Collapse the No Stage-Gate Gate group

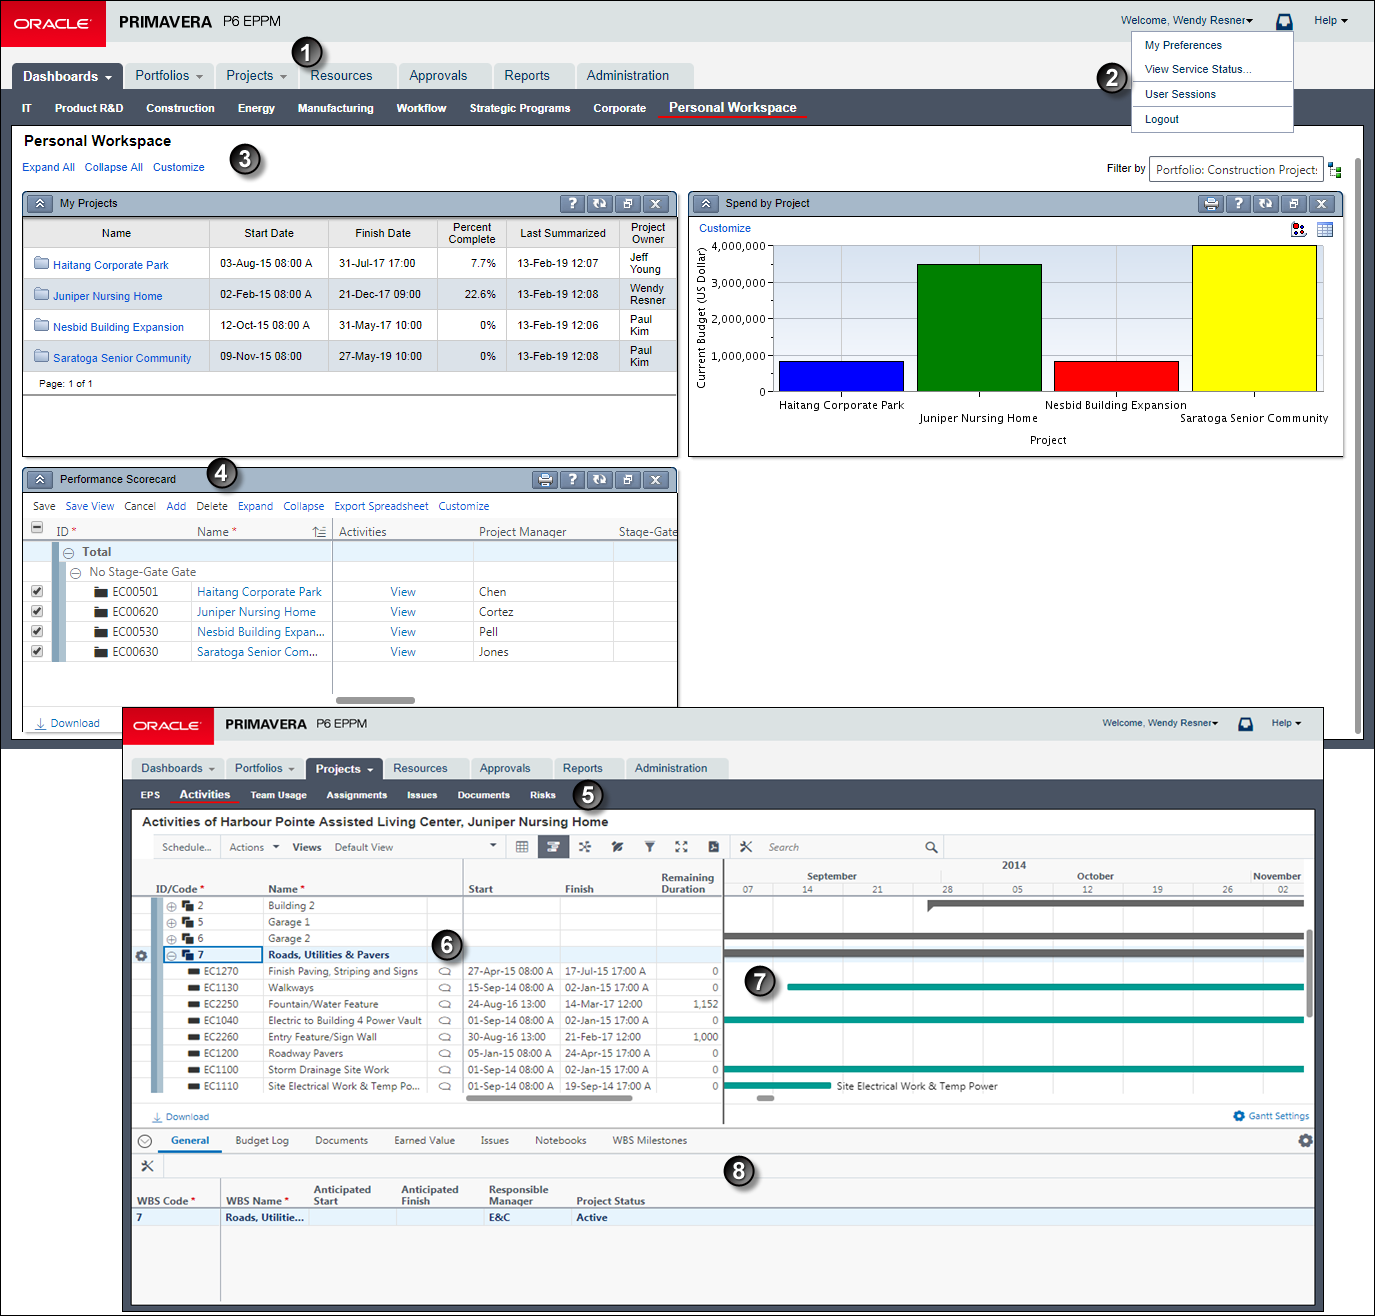[76, 573]
